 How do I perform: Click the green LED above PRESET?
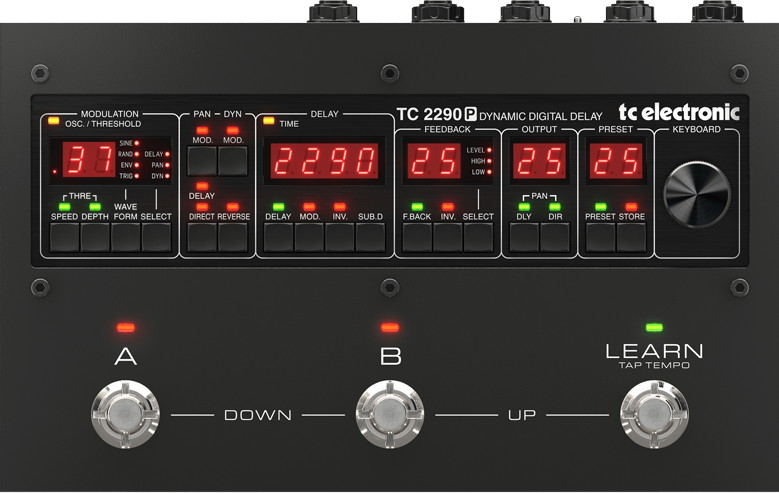click(601, 207)
